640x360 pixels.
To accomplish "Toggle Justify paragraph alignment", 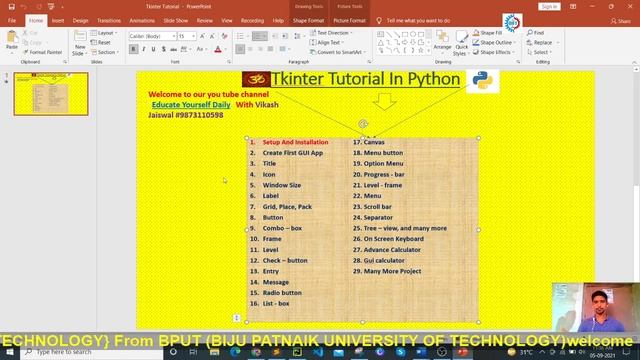I will [x=270, y=49].
